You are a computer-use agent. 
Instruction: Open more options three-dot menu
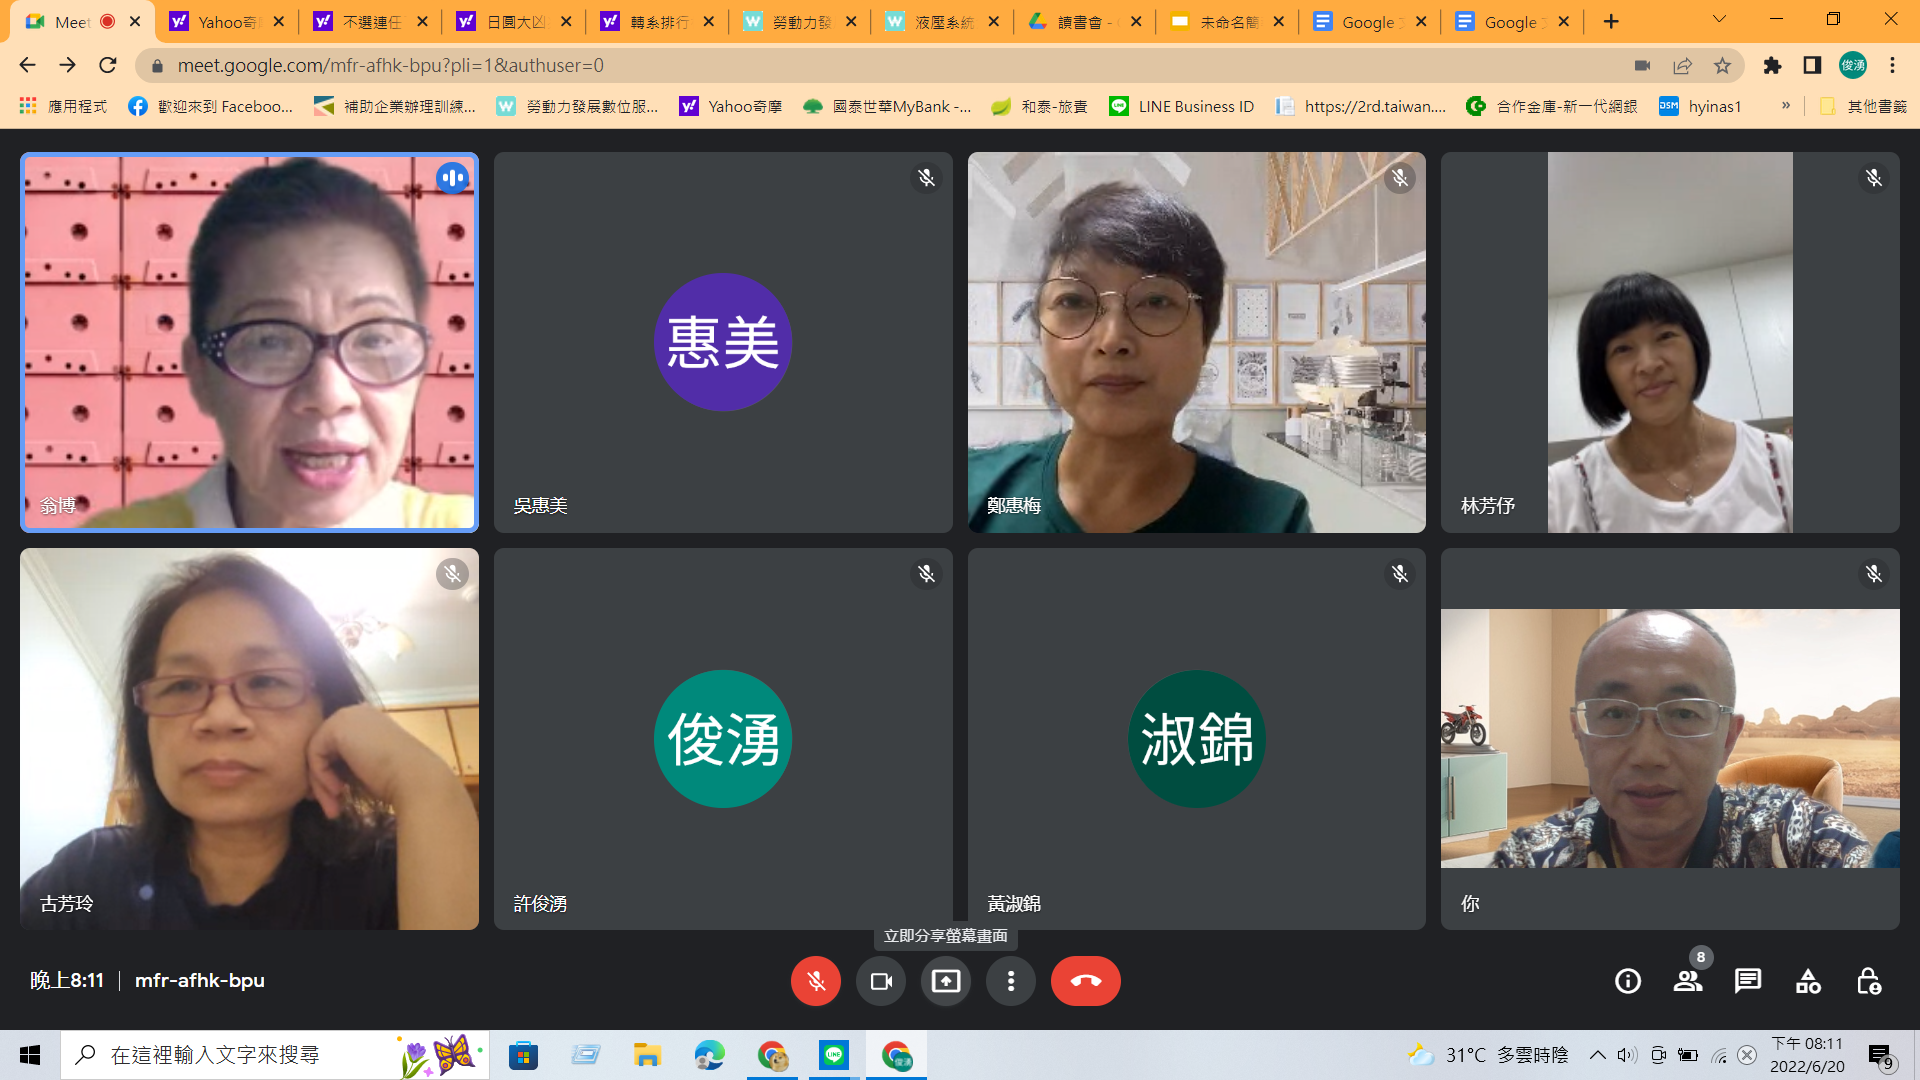pyautogui.click(x=1010, y=981)
